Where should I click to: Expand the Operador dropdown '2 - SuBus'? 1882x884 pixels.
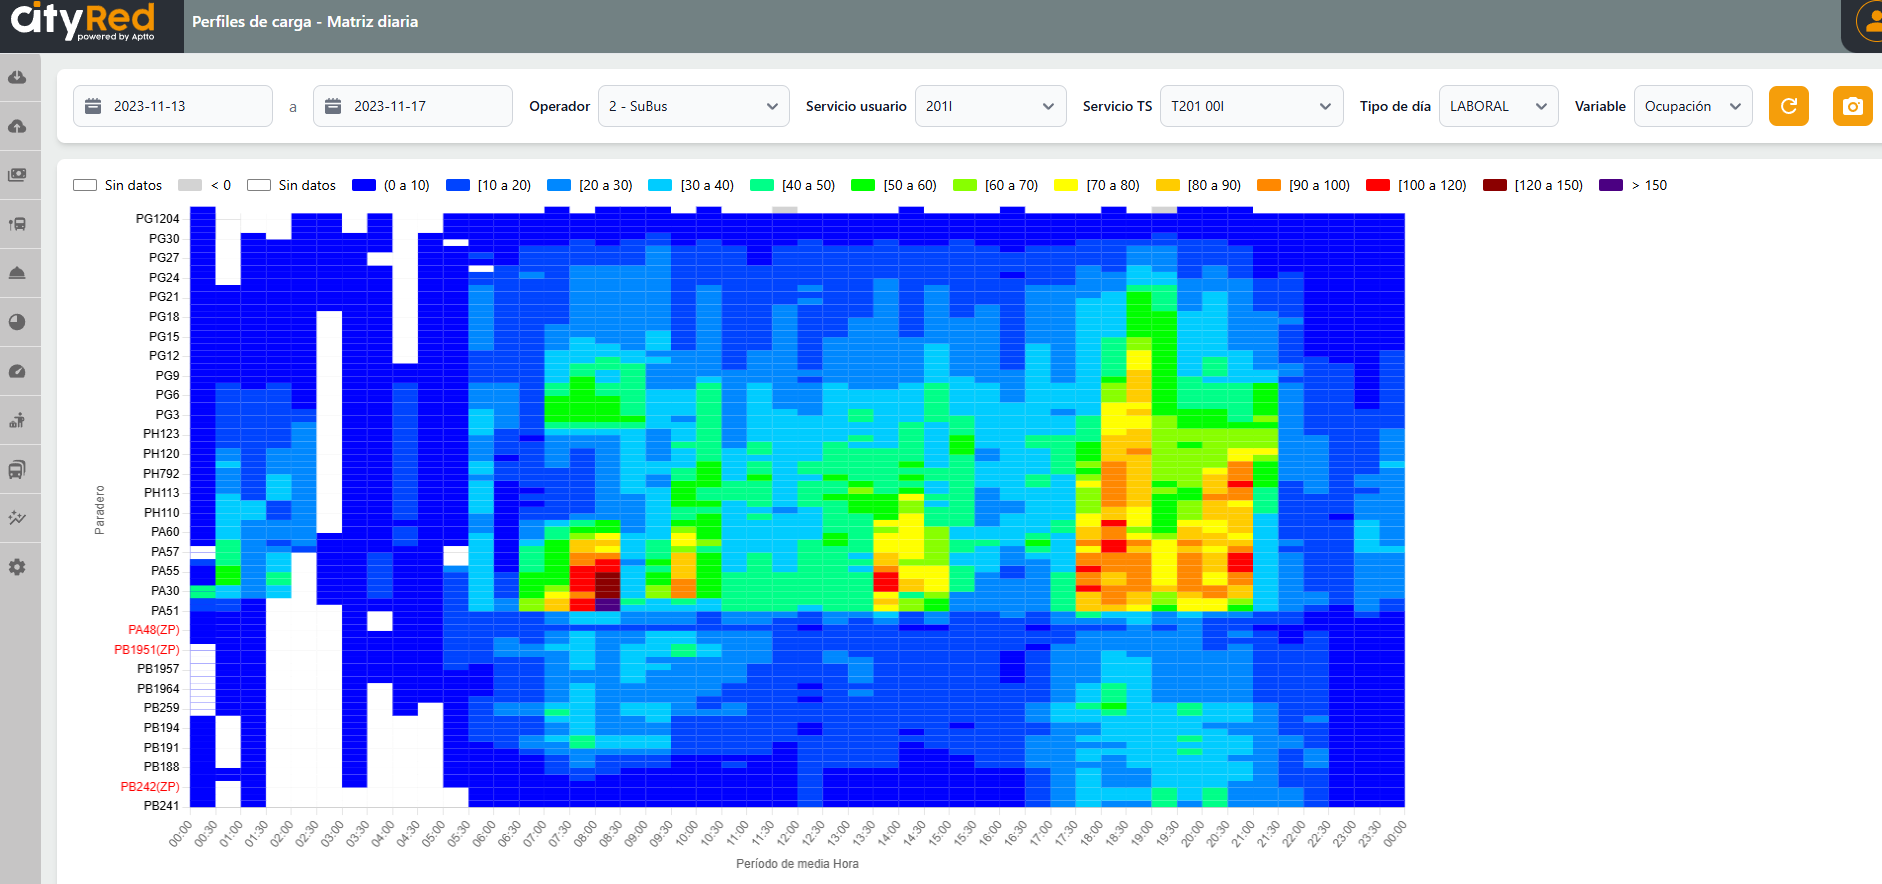[x=693, y=106]
